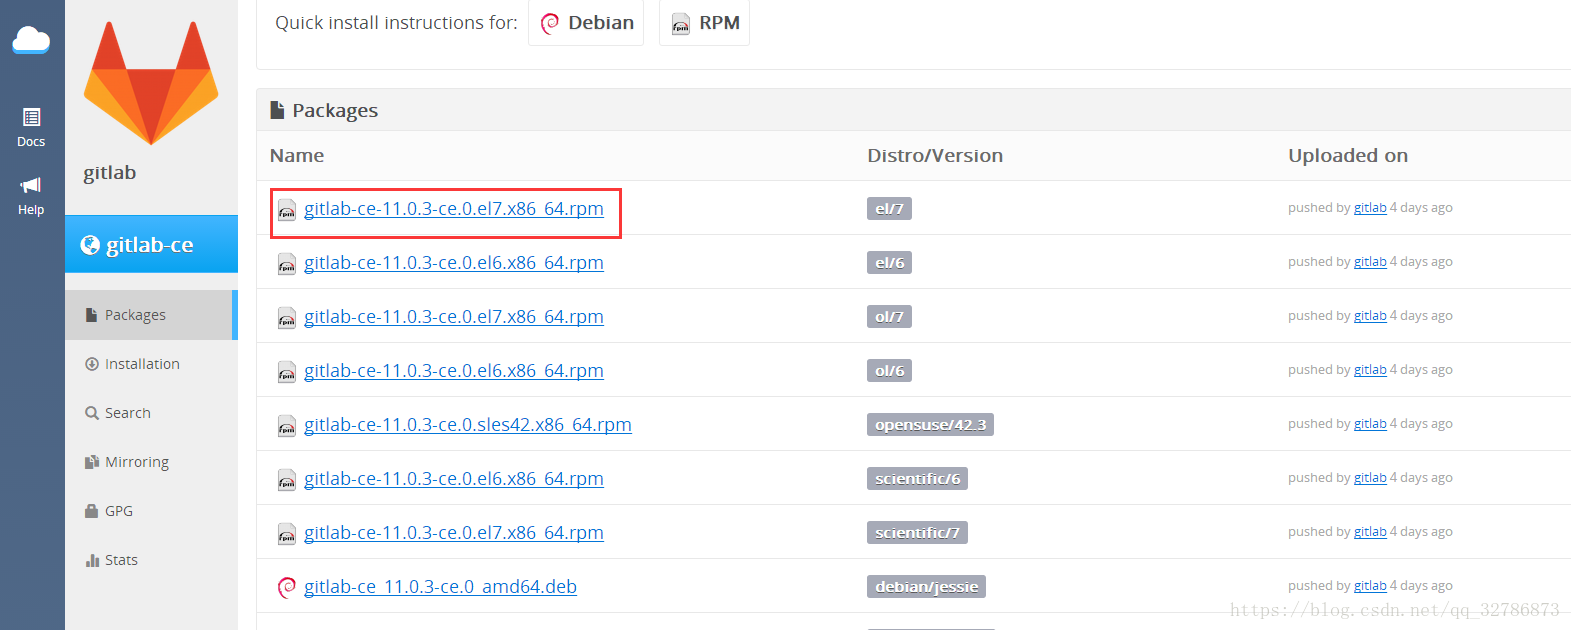The height and width of the screenshot is (630, 1571).
Task: Click the Quick install instructions label
Action: tap(396, 22)
